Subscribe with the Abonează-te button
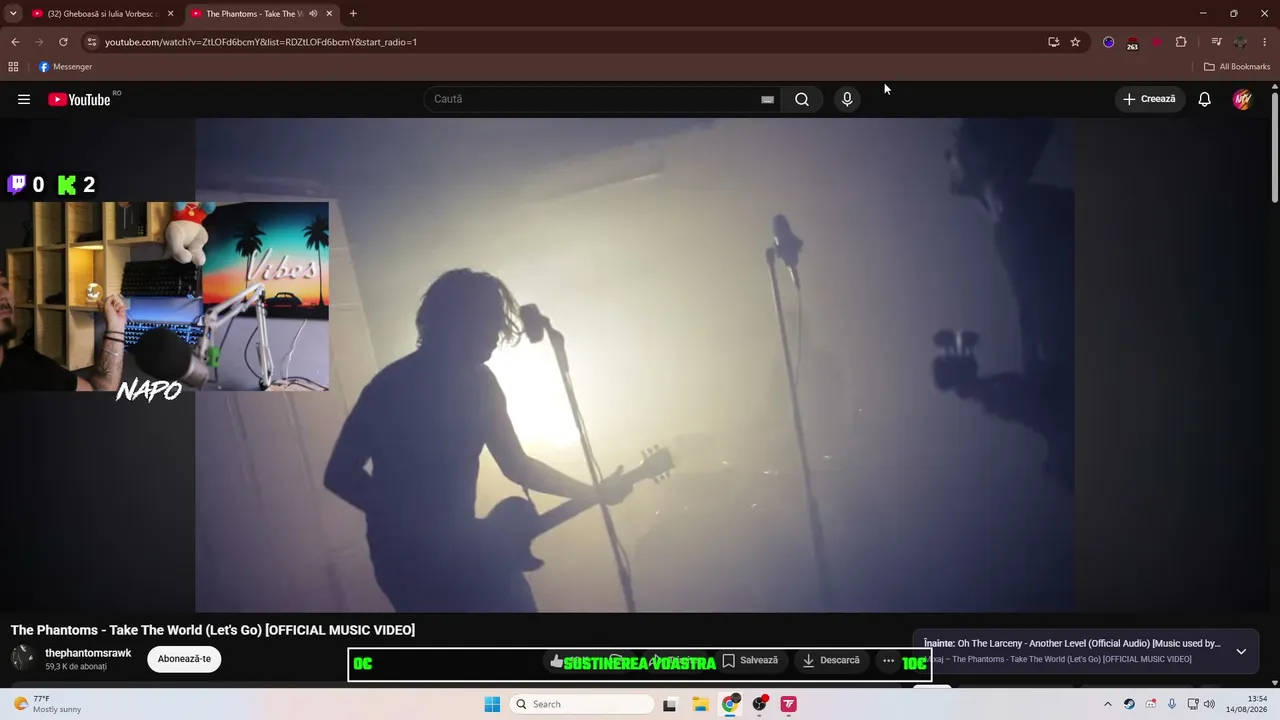 pos(184,659)
